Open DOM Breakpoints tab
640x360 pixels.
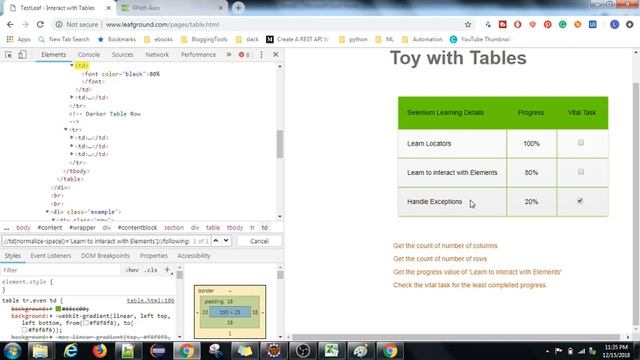click(x=105, y=256)
